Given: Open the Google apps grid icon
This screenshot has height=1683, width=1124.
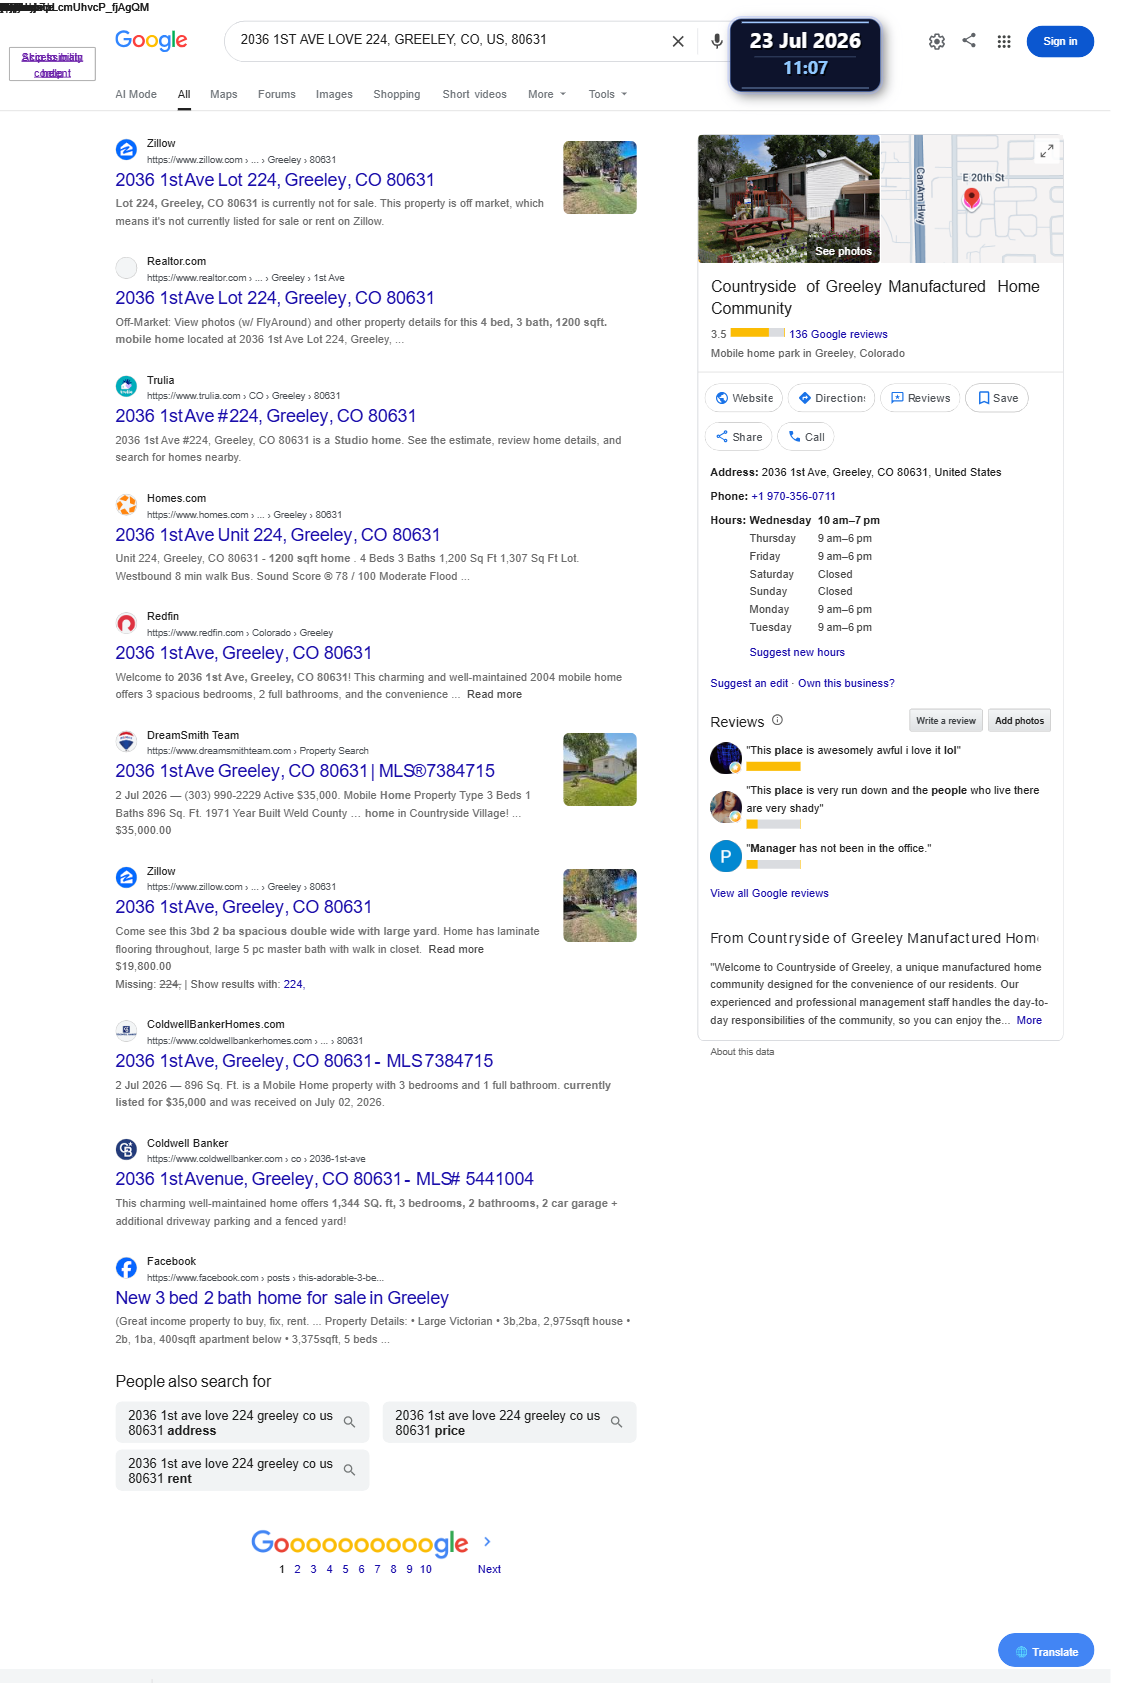Looking at the screenshot, I should click(x=1004, y=41).
